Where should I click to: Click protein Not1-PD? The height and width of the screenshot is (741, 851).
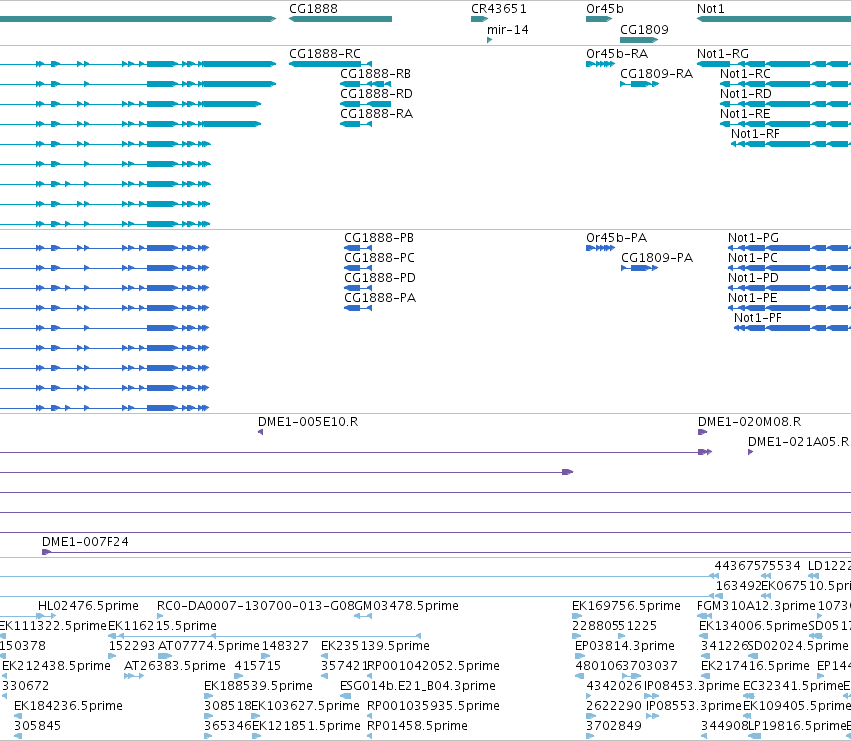coord(789,288)
